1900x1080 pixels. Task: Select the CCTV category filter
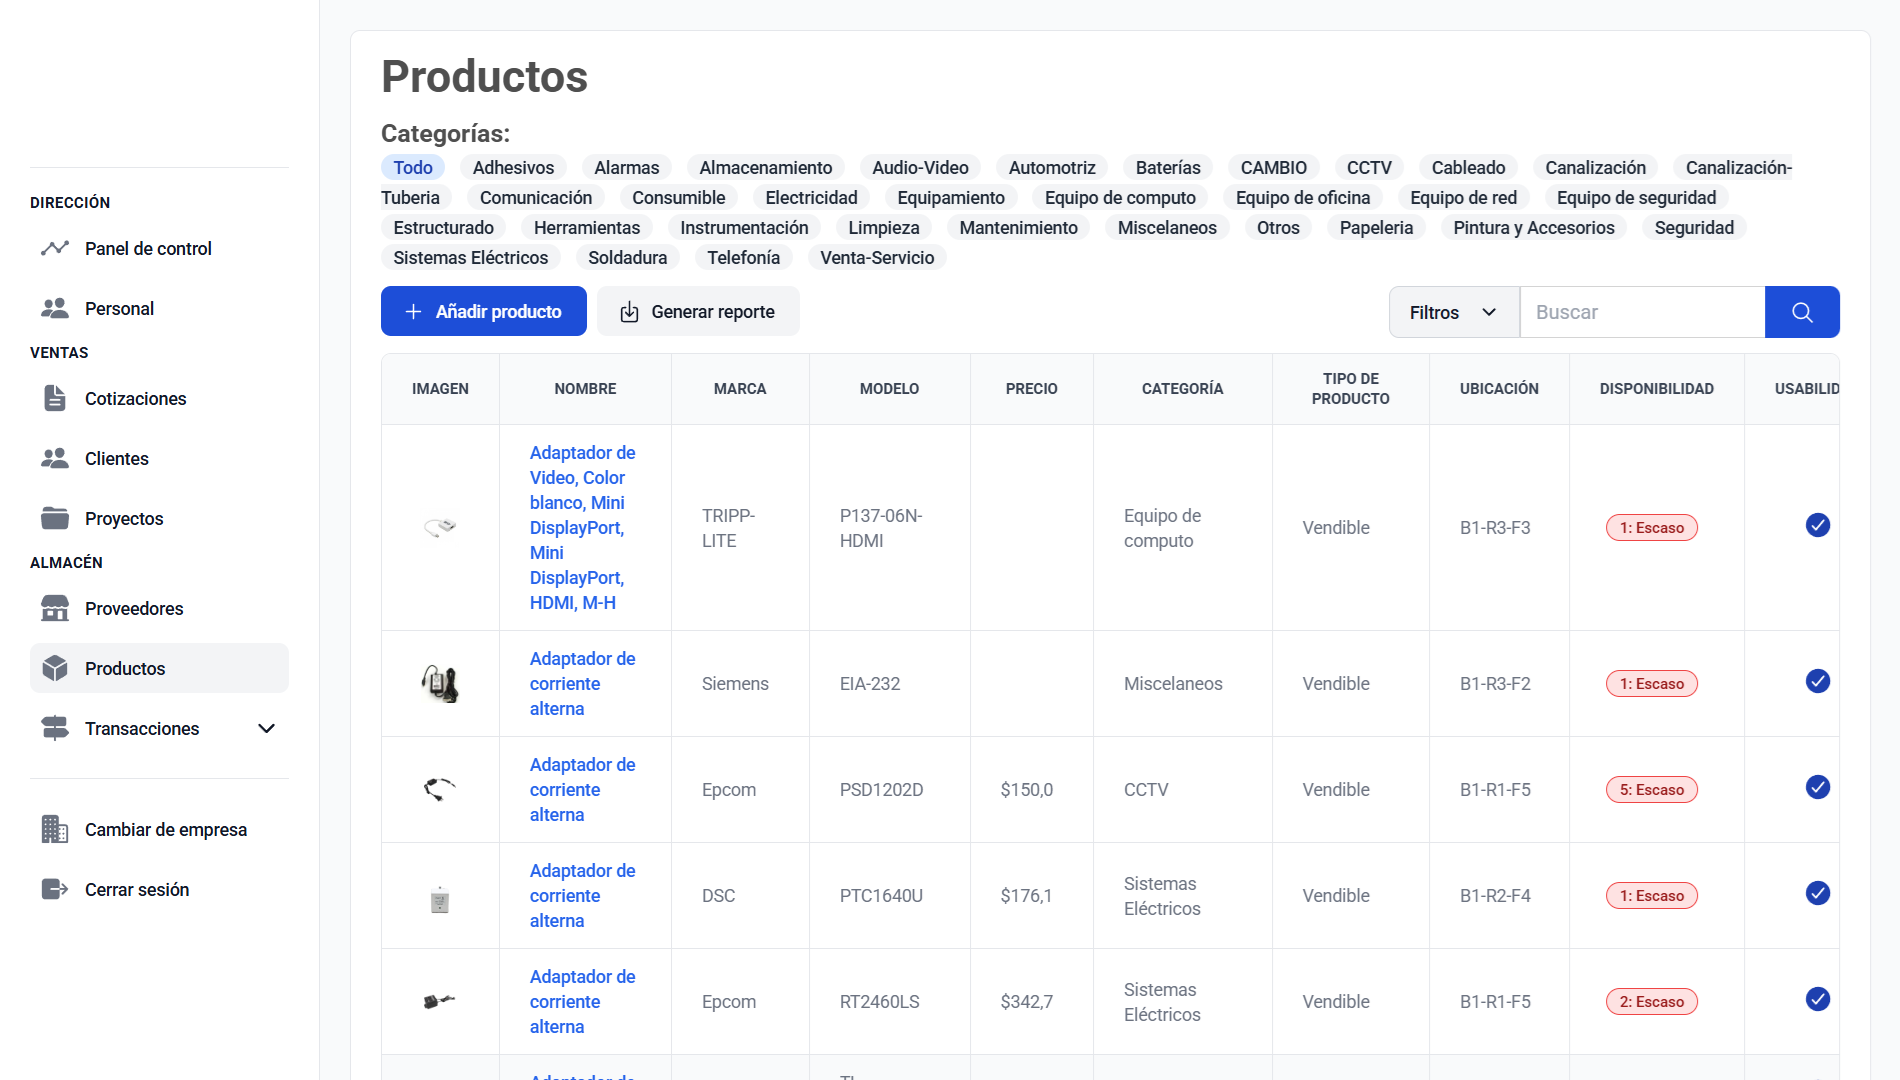1368,168
